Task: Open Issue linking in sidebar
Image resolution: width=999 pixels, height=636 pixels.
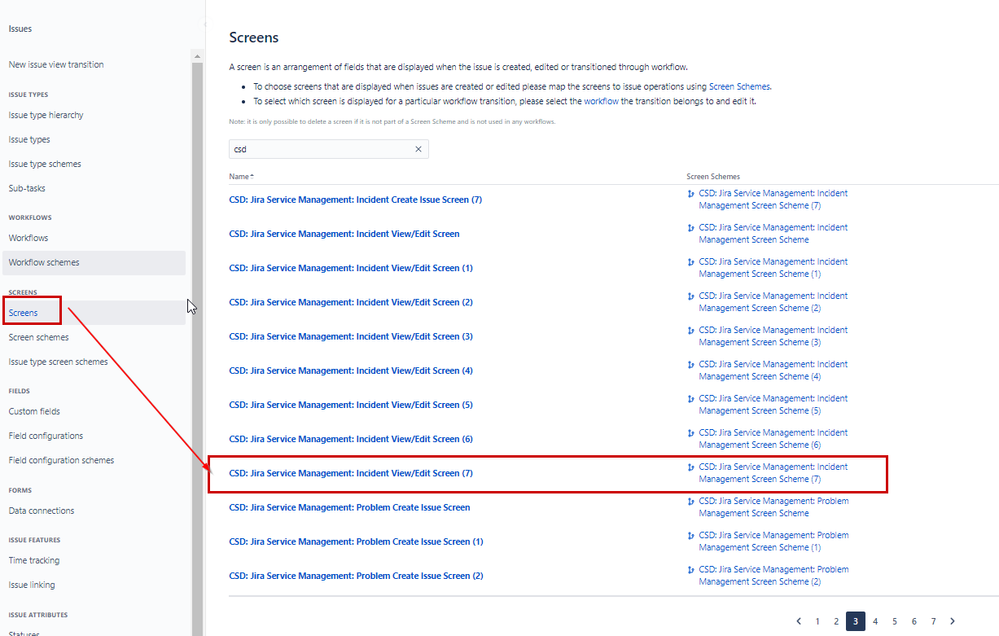Action: click(32, 585)
